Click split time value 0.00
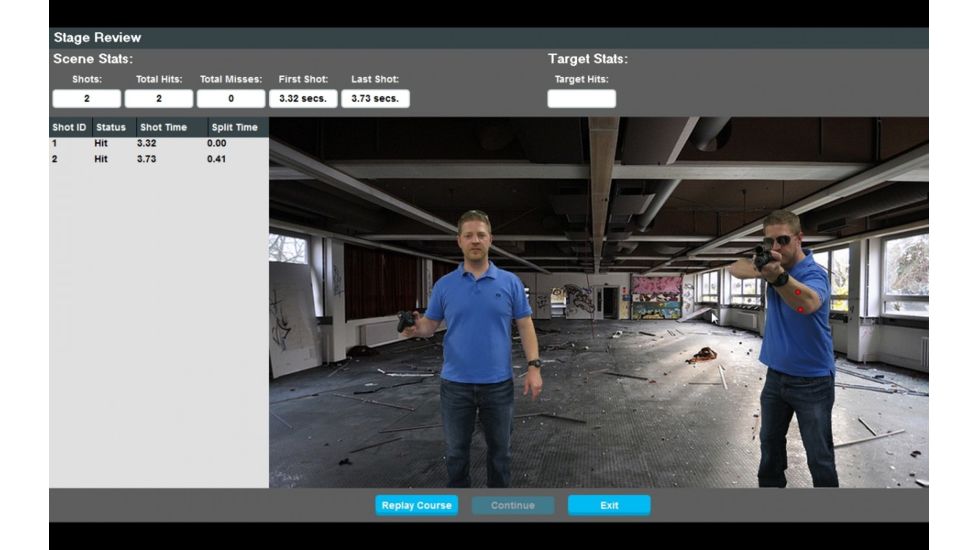This screenshot has width=978, height=550. coord(216,143)
